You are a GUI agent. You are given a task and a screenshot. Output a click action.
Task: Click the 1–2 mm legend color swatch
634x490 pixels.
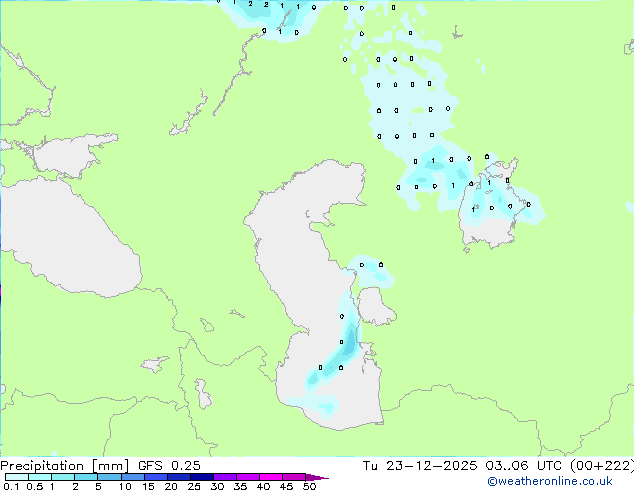click(x=63, y=477)
